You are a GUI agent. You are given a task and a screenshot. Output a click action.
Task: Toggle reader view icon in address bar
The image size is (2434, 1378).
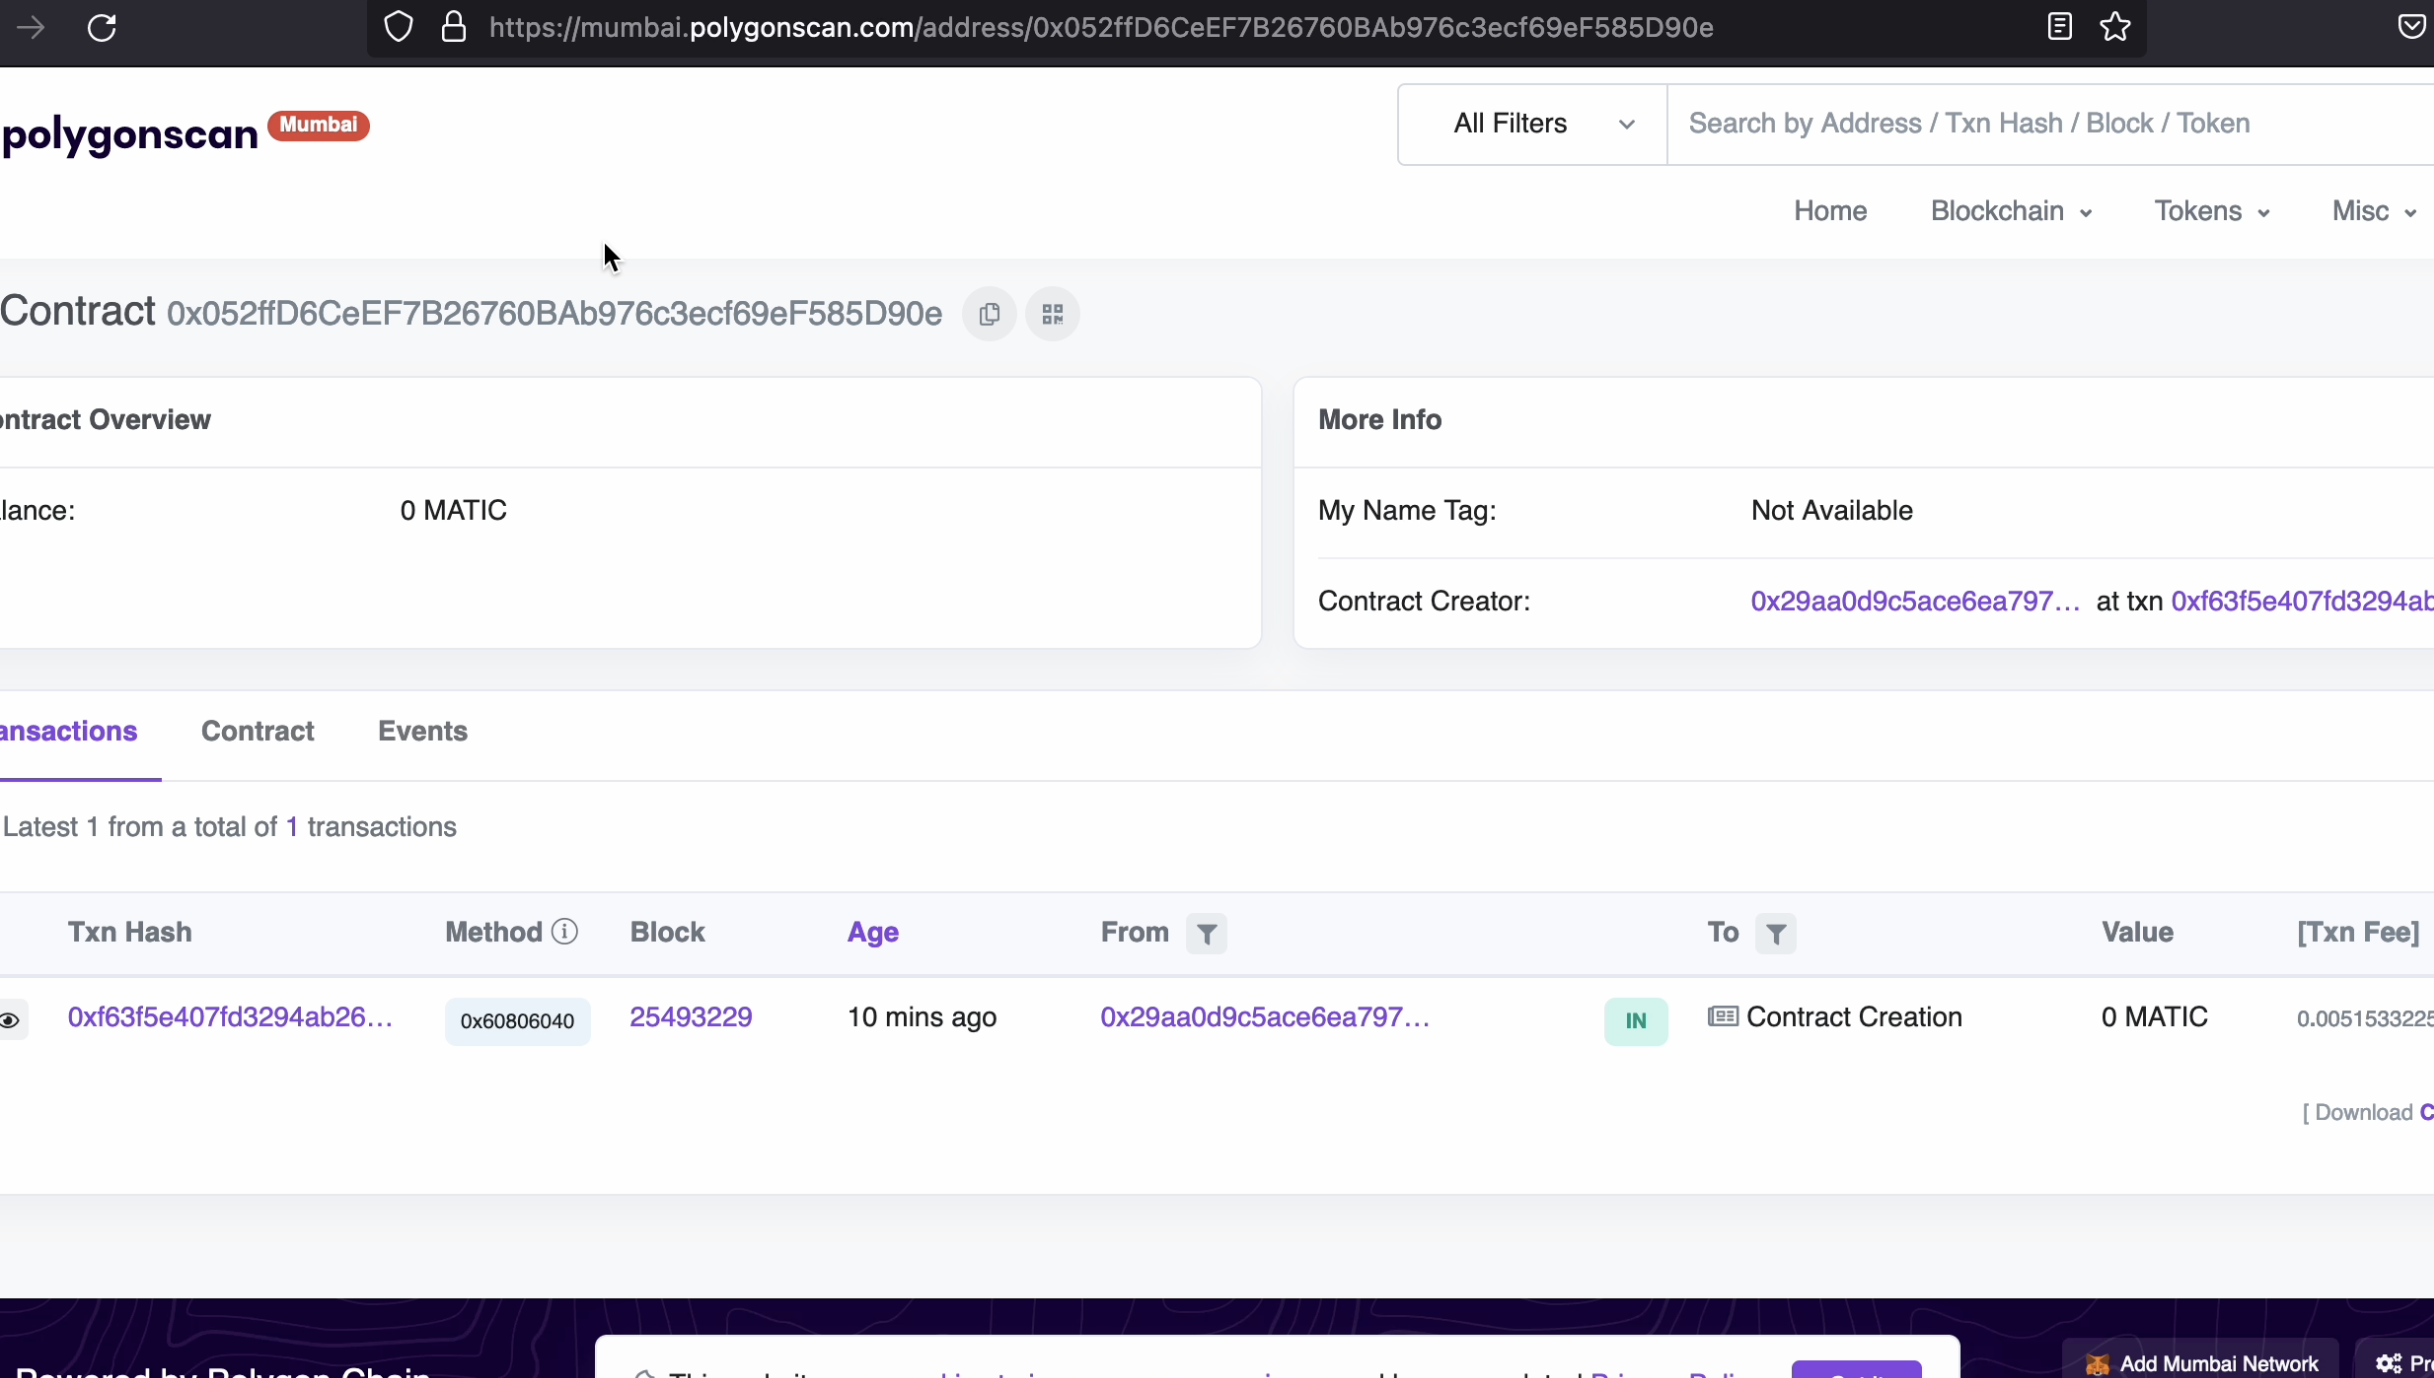[x=2059, y=27]
